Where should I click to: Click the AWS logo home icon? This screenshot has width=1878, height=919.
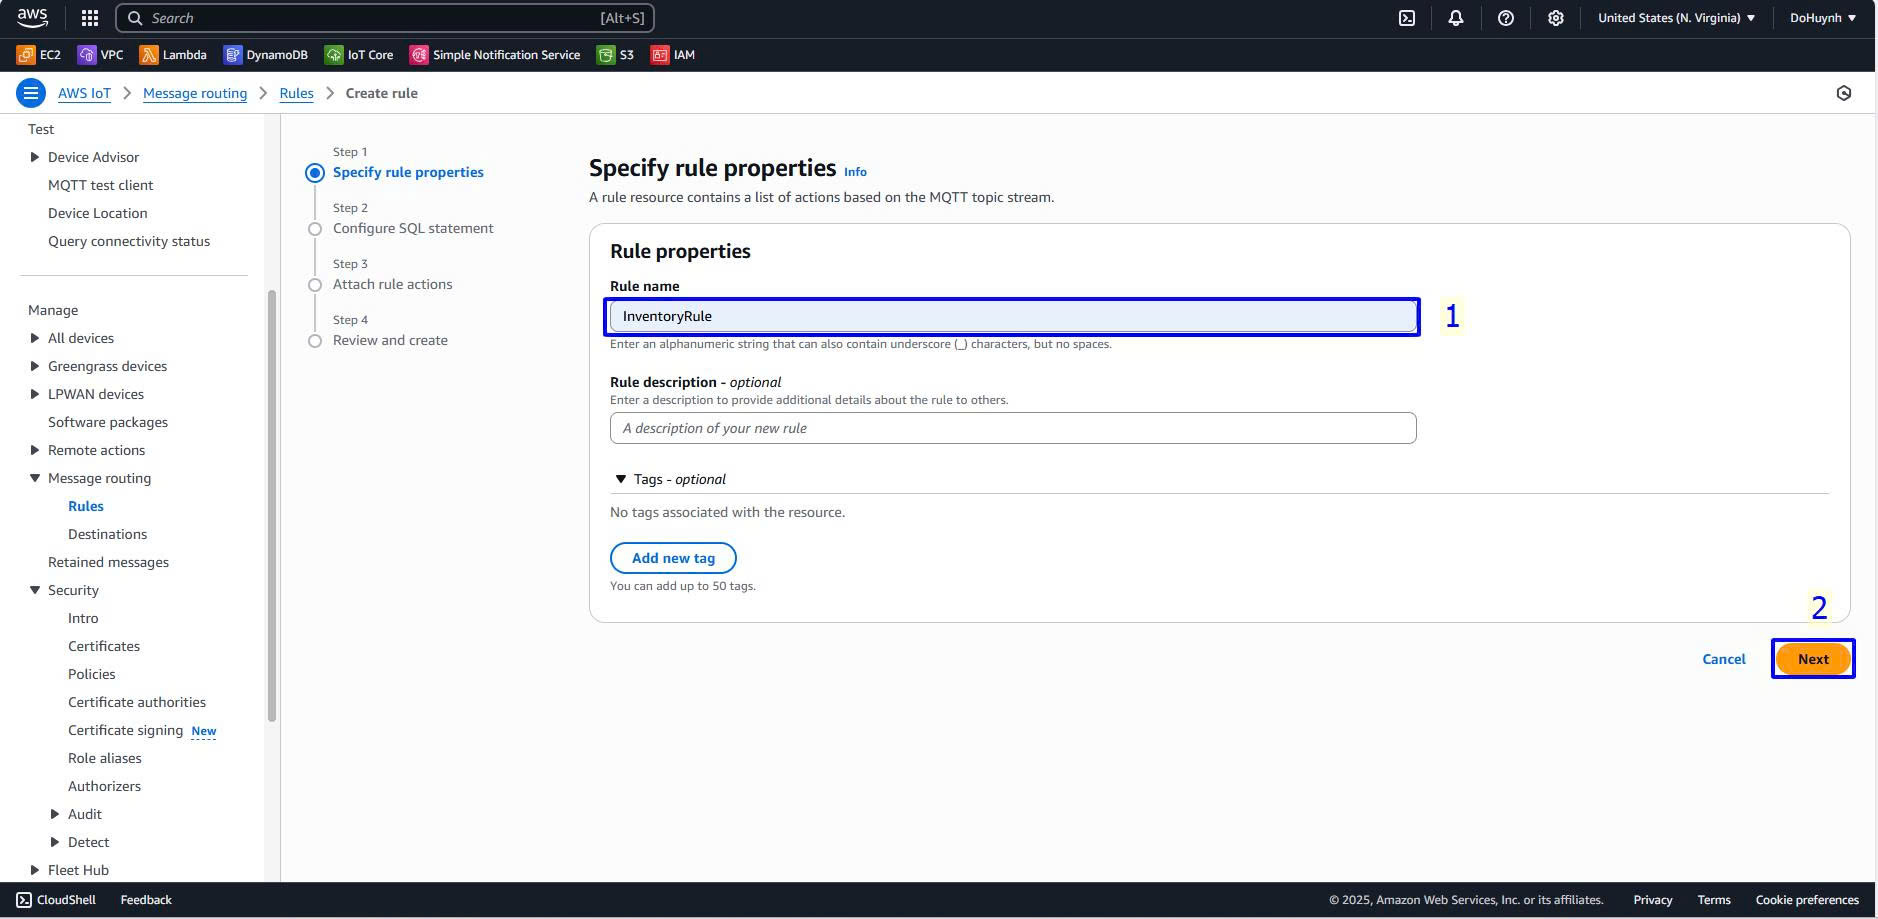click(33, 17)
